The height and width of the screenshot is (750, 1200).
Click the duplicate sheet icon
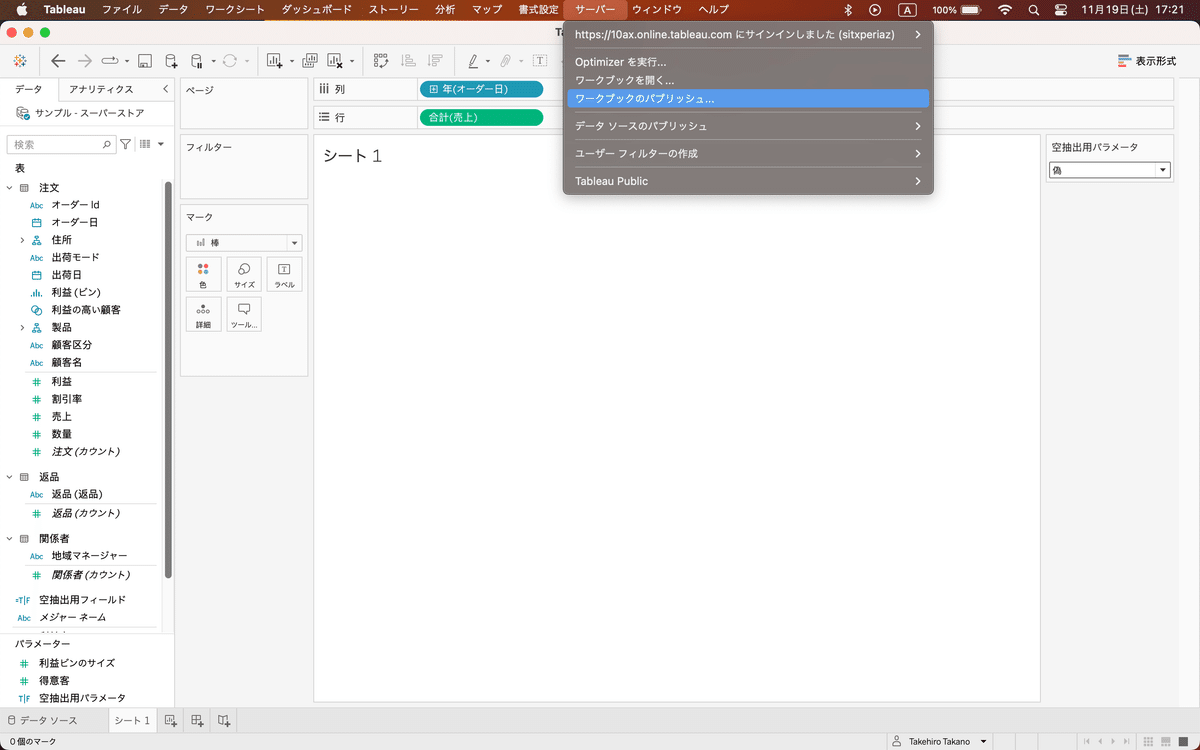pos(310,60)
